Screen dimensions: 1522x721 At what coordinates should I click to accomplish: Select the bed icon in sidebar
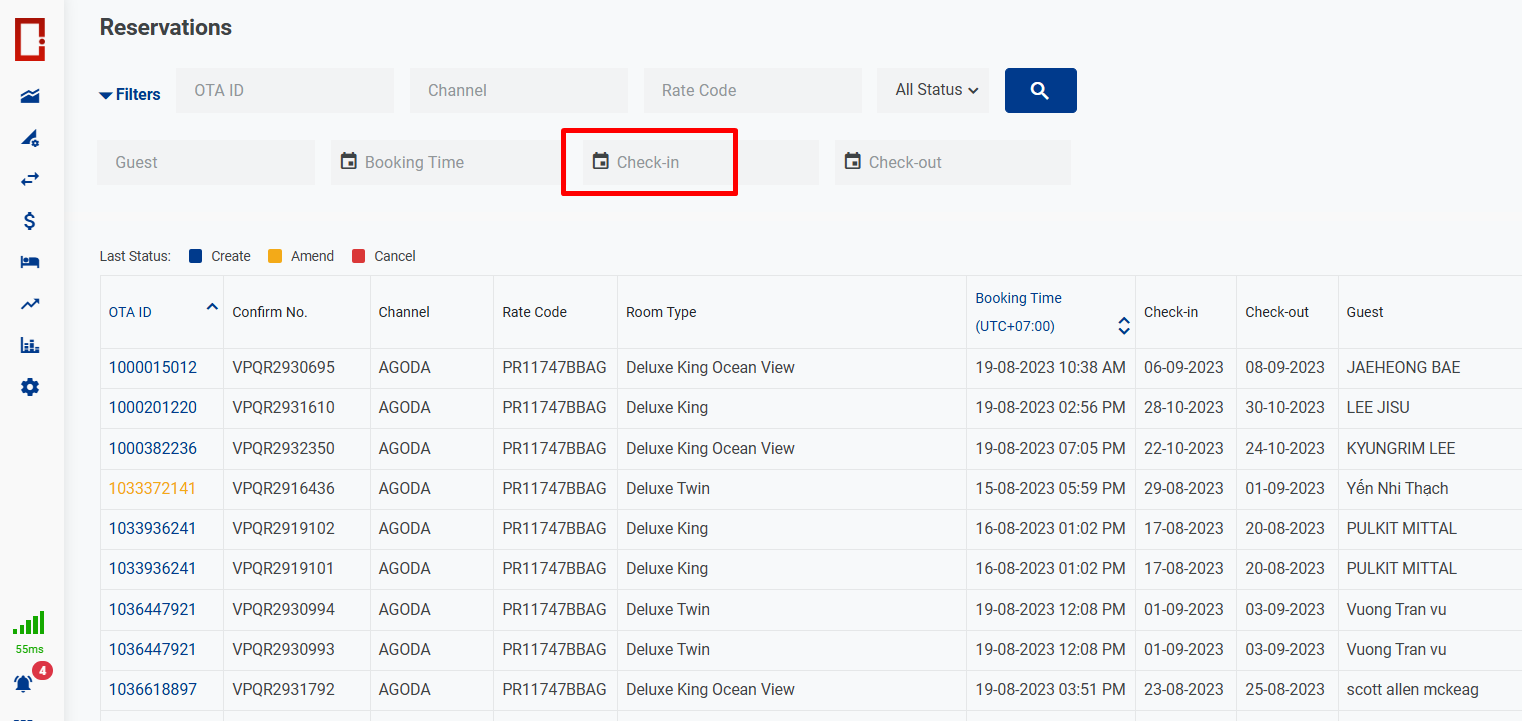tap(30, 262)
